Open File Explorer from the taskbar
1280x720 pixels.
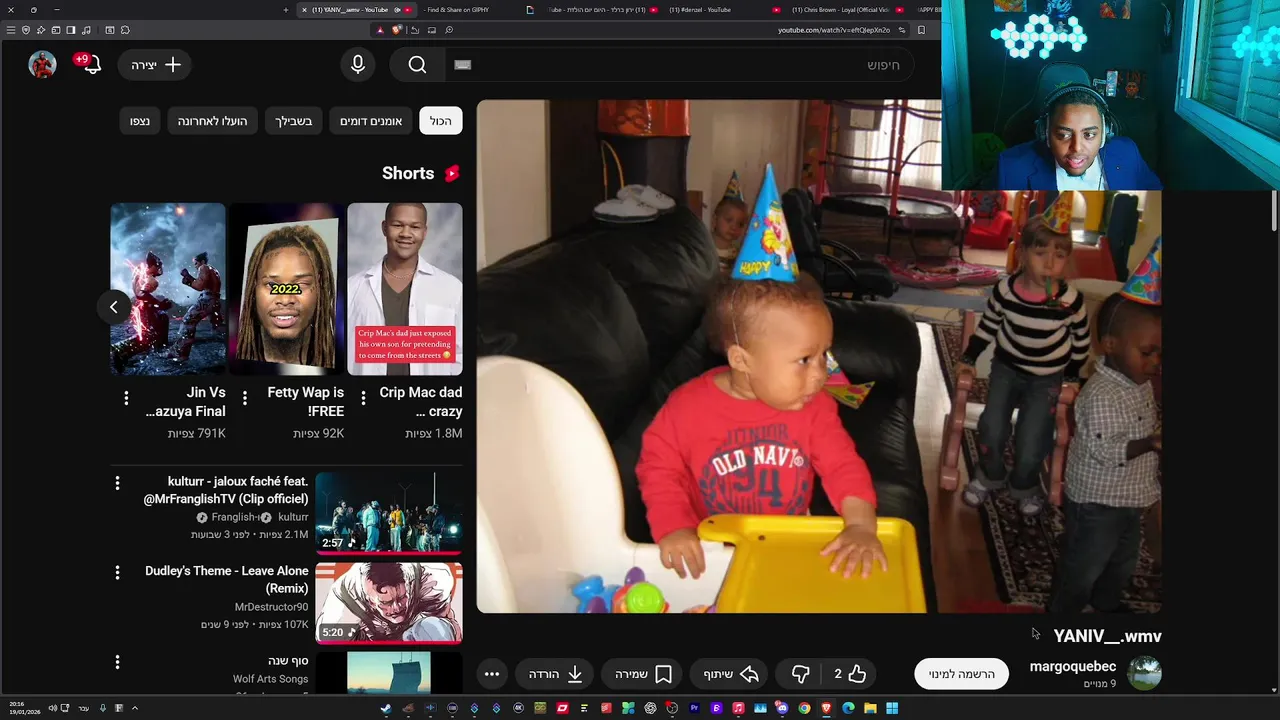[870, 708]
